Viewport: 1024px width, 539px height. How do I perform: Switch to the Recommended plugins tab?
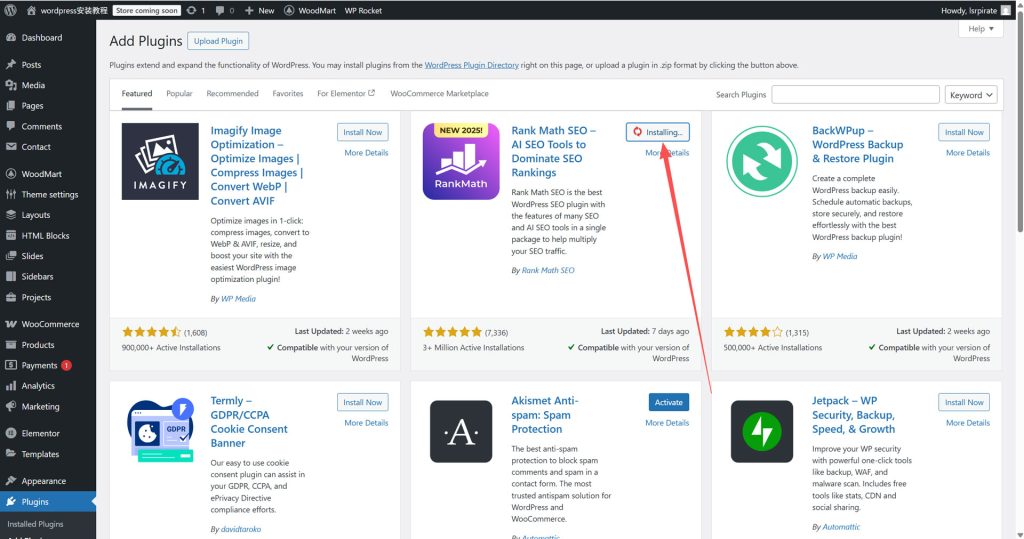[x=232, y=94]
